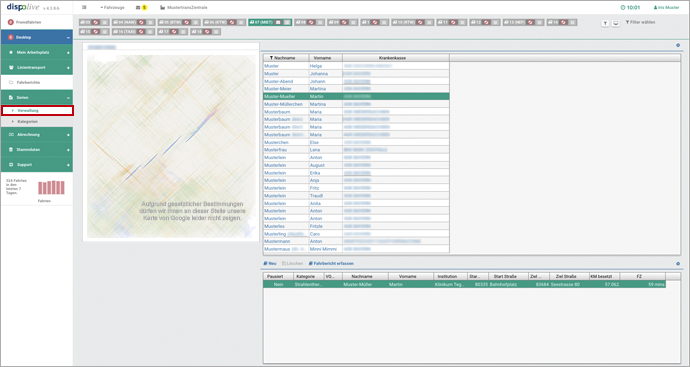Click the Linientransport icon in sidebar
Image resolution: width=690 pixels, height=367 pixels.
click(11, 67)
